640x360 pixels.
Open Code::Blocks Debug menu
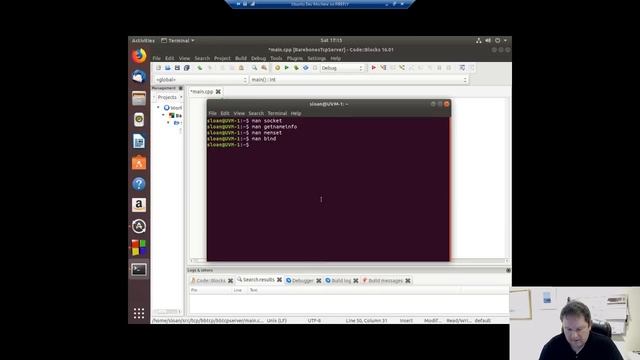coord(258,58)
